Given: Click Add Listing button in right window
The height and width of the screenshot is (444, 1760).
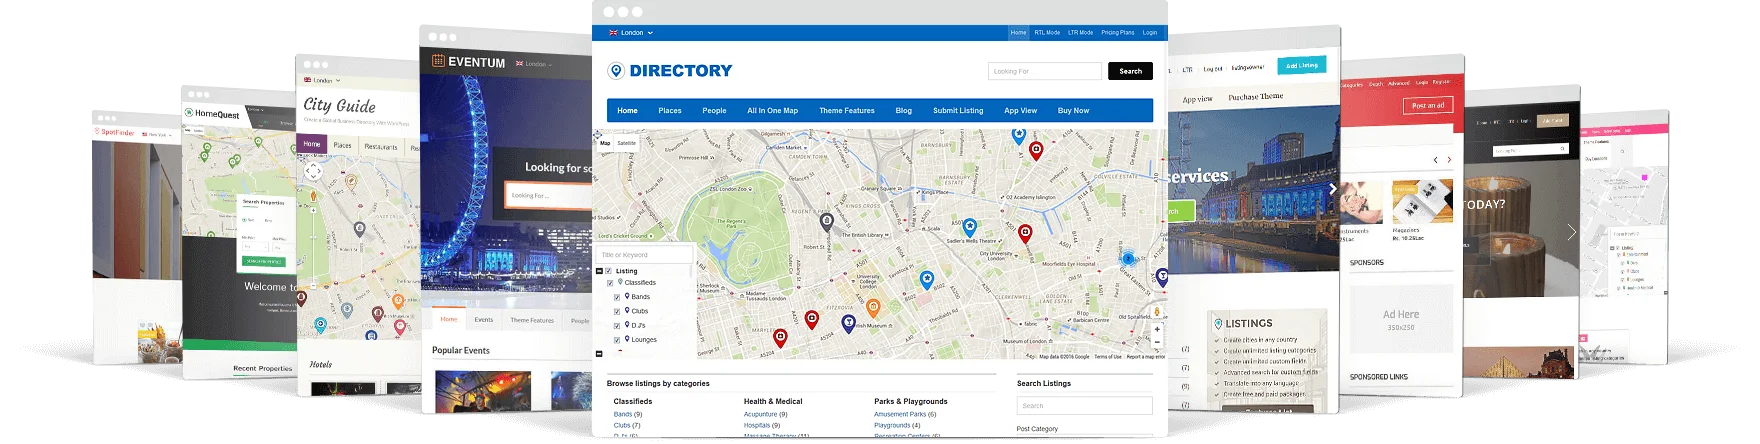Looking at the screenshot, I should (x=1301, y=65).
